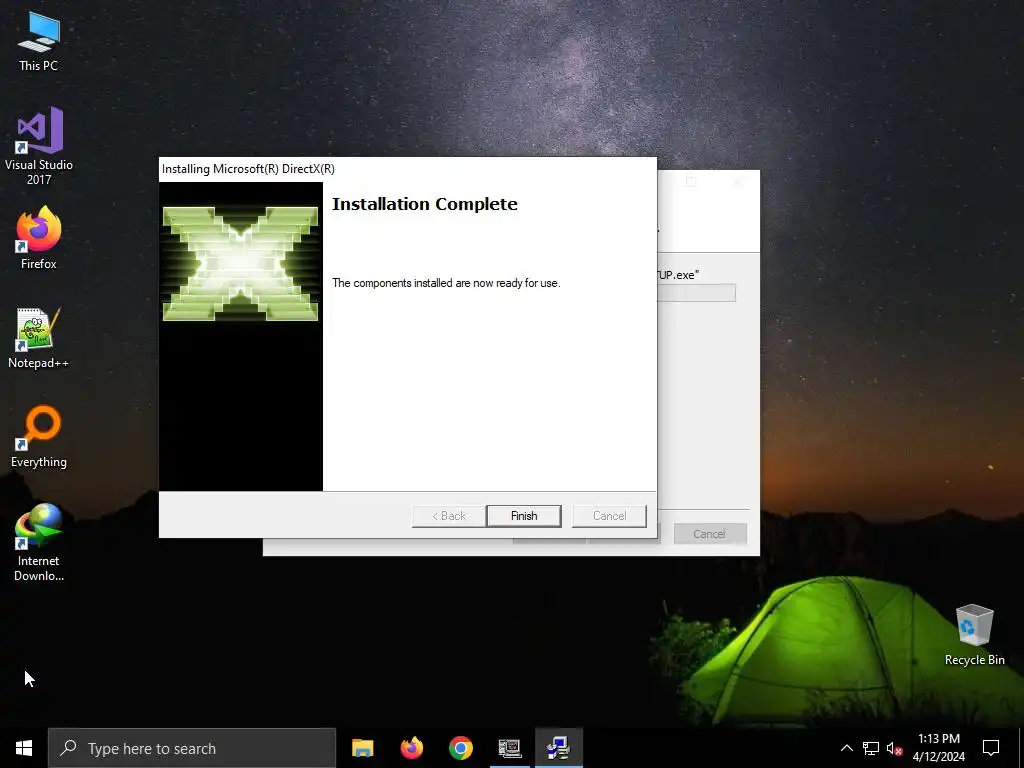1024x768 pixels.
Task: Click the taskbar search box
Action: 192,748
